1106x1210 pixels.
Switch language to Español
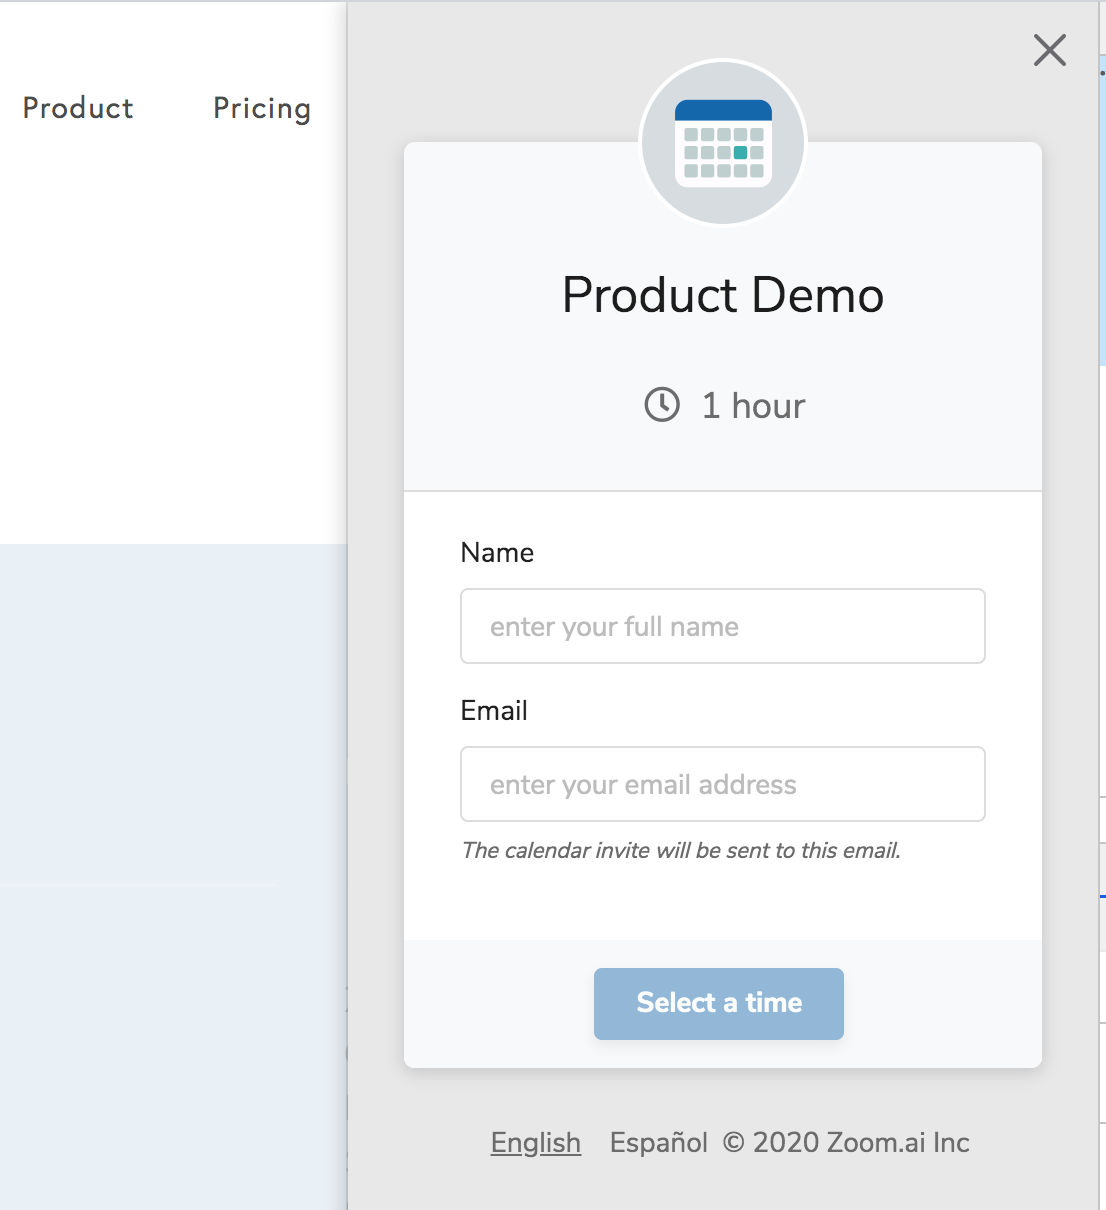click(659, 1142)
